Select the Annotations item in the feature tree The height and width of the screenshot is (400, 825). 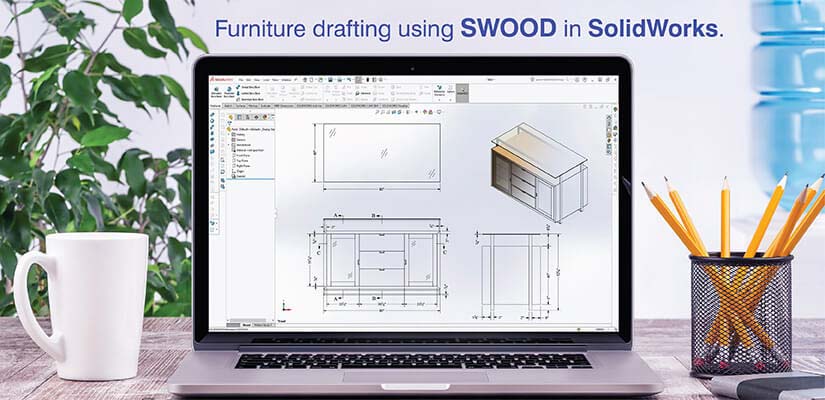(243, 145)
